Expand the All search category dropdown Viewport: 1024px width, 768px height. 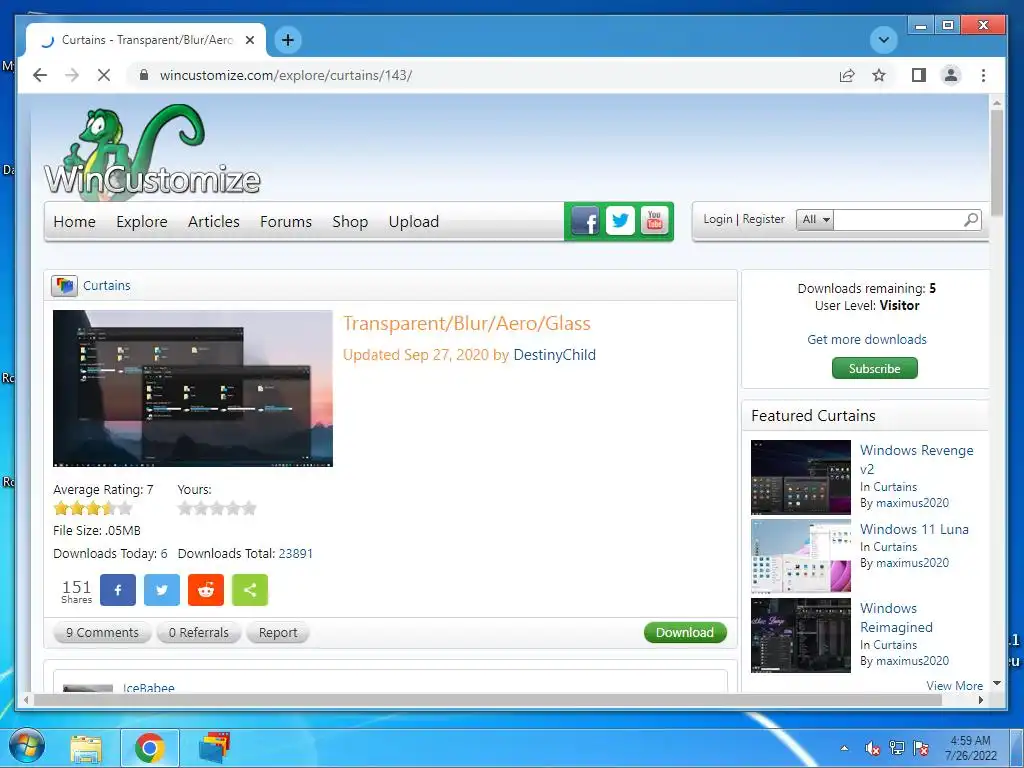(x=814, y=219)
